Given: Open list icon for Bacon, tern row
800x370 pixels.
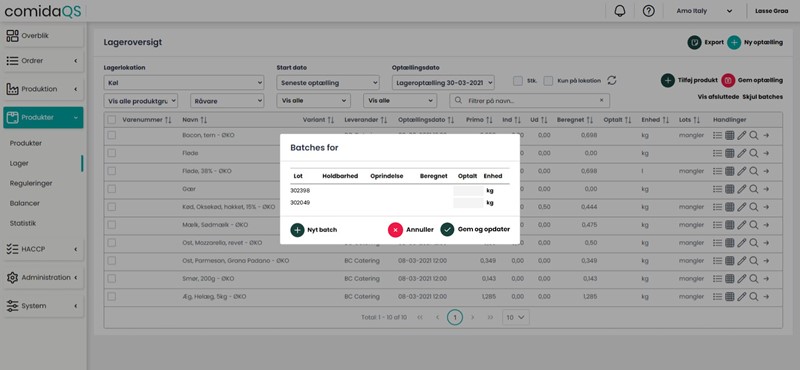Looking at the screenshot, I should click(717, 135).
